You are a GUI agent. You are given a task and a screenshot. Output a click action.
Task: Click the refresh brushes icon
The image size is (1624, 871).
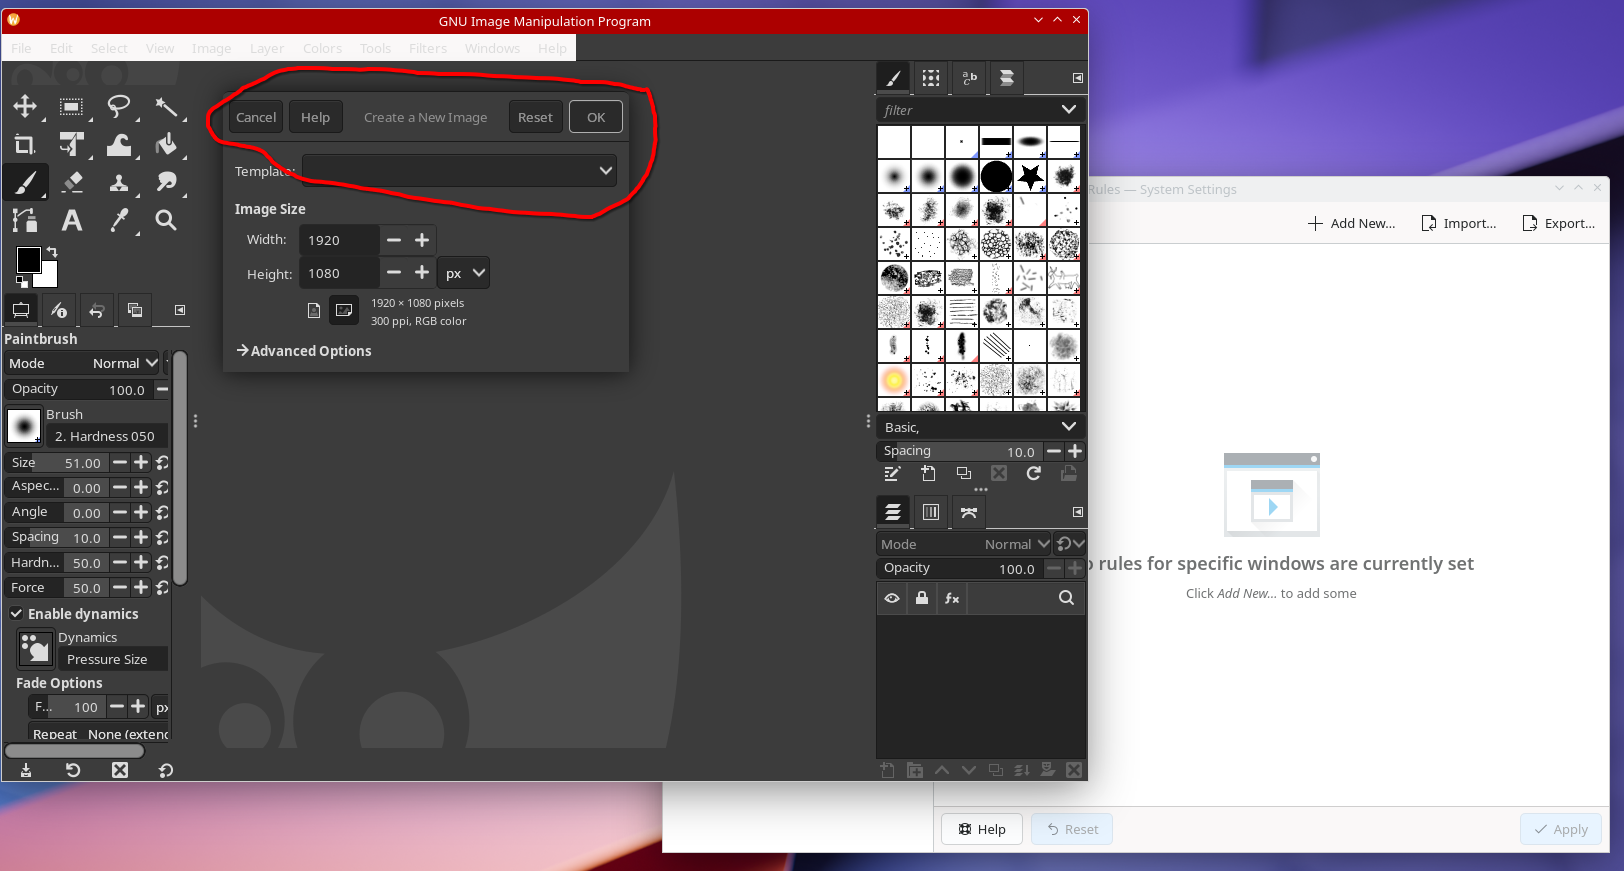[x=1034, y=474]
